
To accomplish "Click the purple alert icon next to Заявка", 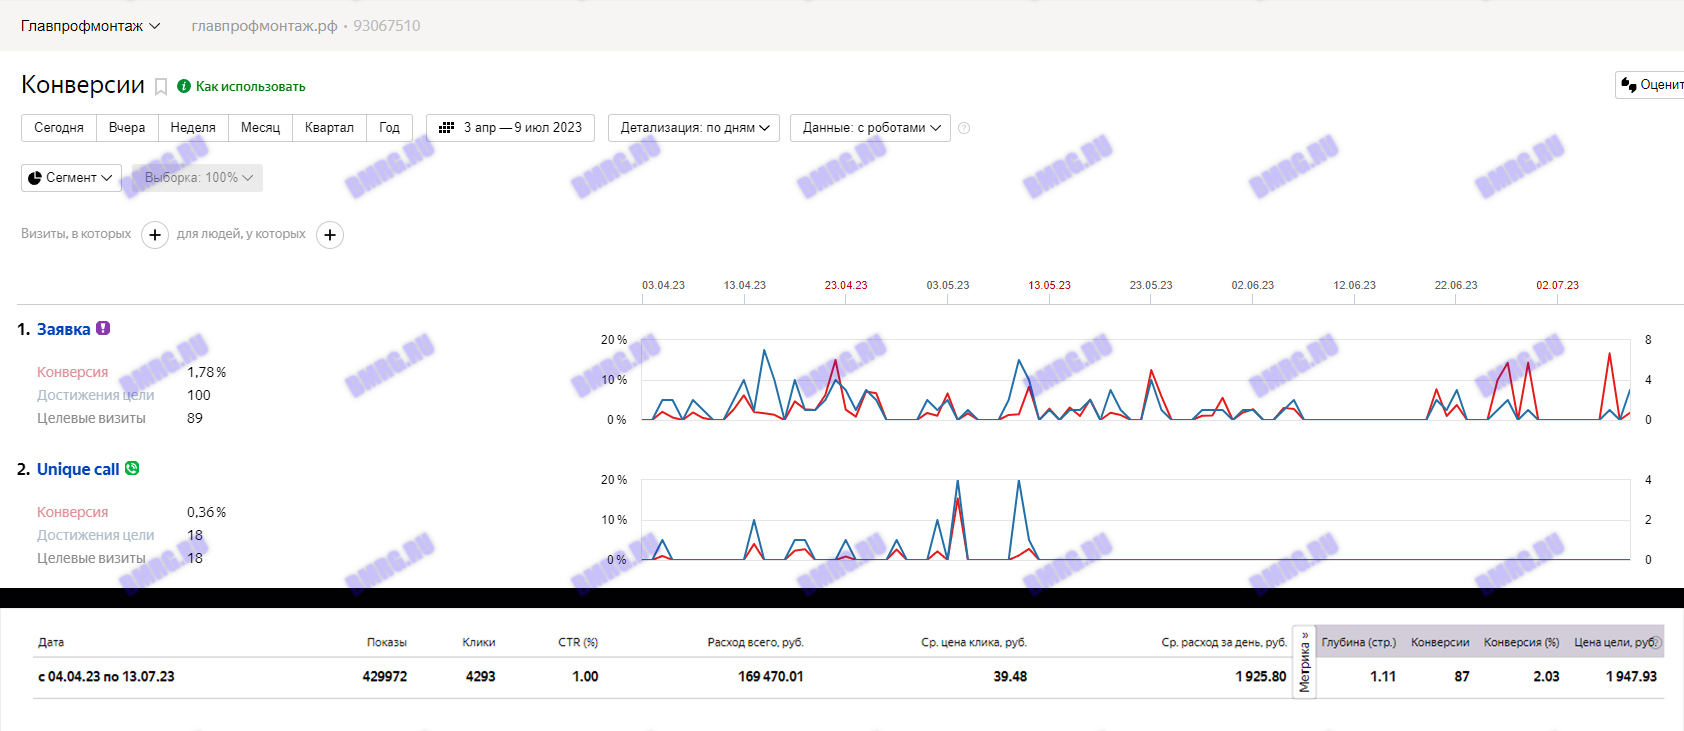I will [103, 328].
